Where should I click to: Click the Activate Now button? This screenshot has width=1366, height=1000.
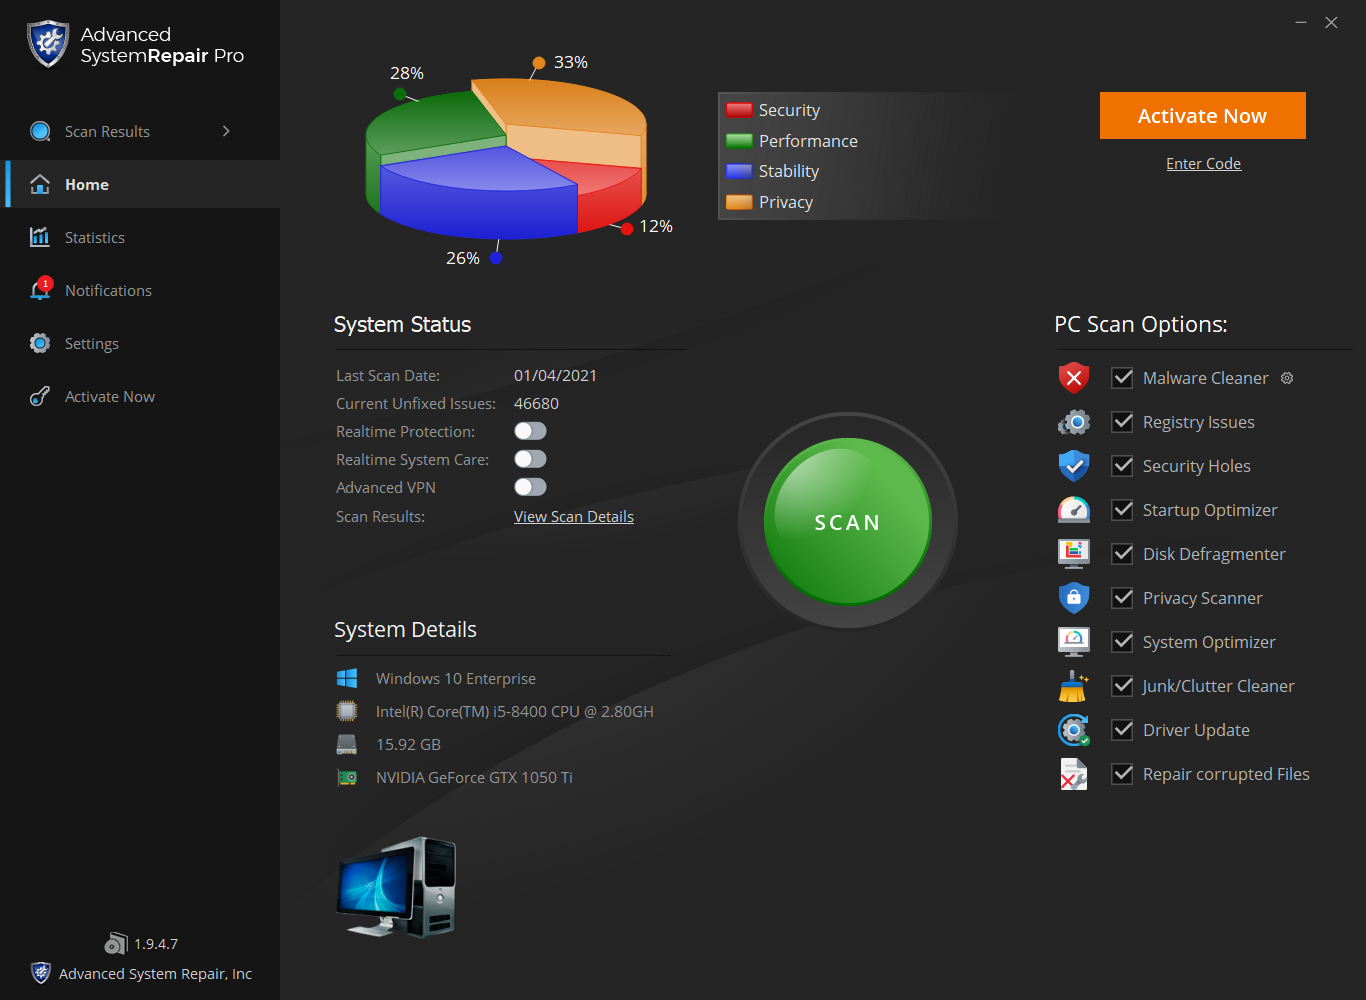[x=1202, y=115]
